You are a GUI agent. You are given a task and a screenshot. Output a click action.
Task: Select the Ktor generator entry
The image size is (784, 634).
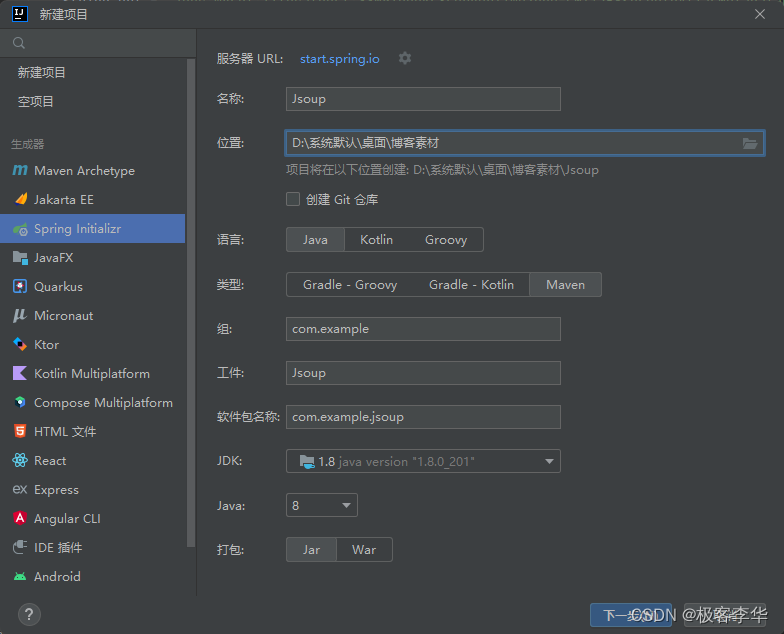(x=92, y=344)
